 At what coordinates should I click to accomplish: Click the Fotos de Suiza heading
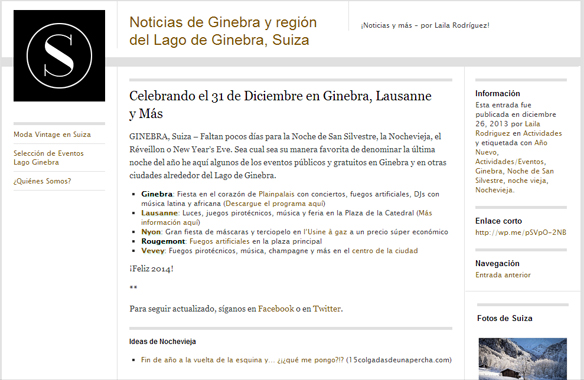[505, 318]
